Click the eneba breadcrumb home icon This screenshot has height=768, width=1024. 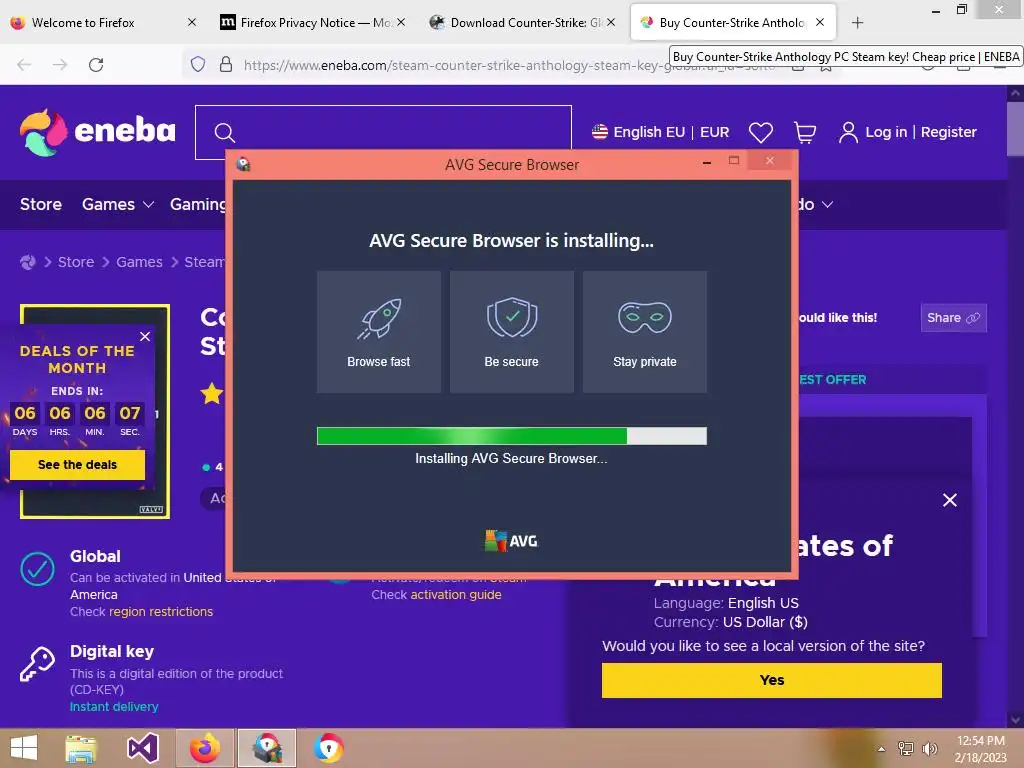coord(27,262)
